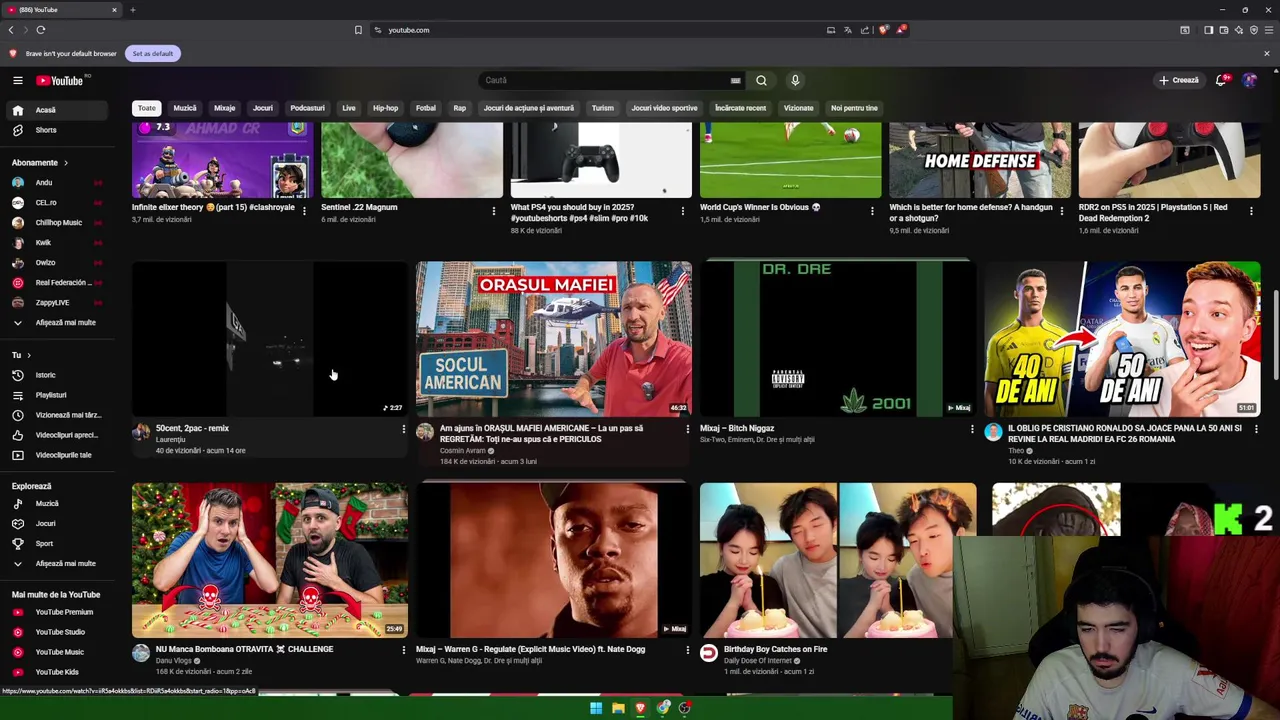Activate voice search microphone
The image size is (1280, 720).
795,80
